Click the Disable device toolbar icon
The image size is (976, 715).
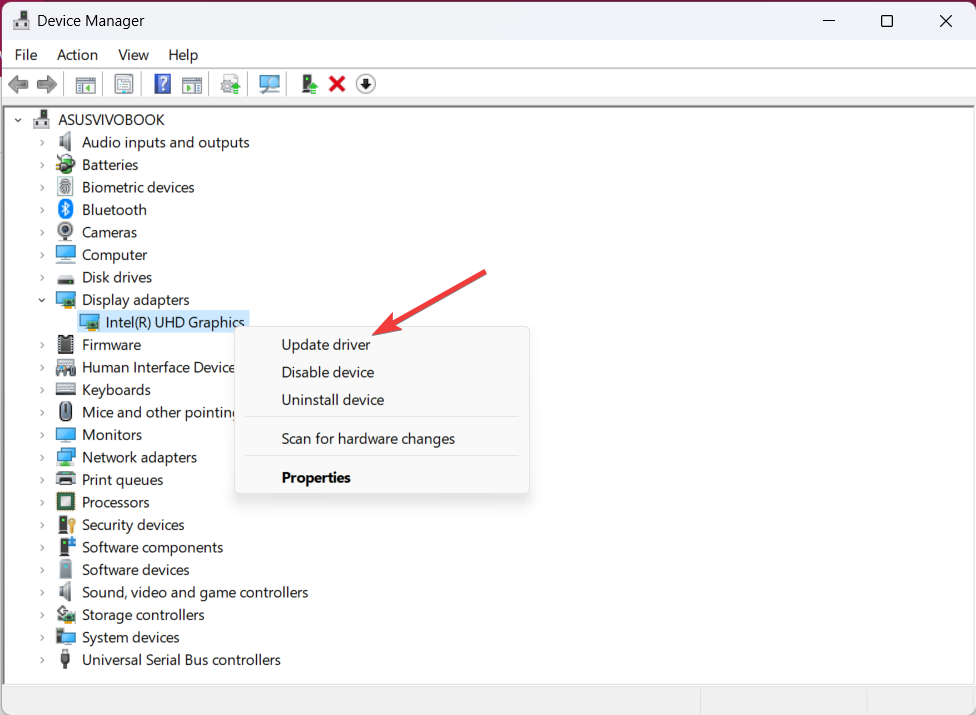(x=366, y=84)
